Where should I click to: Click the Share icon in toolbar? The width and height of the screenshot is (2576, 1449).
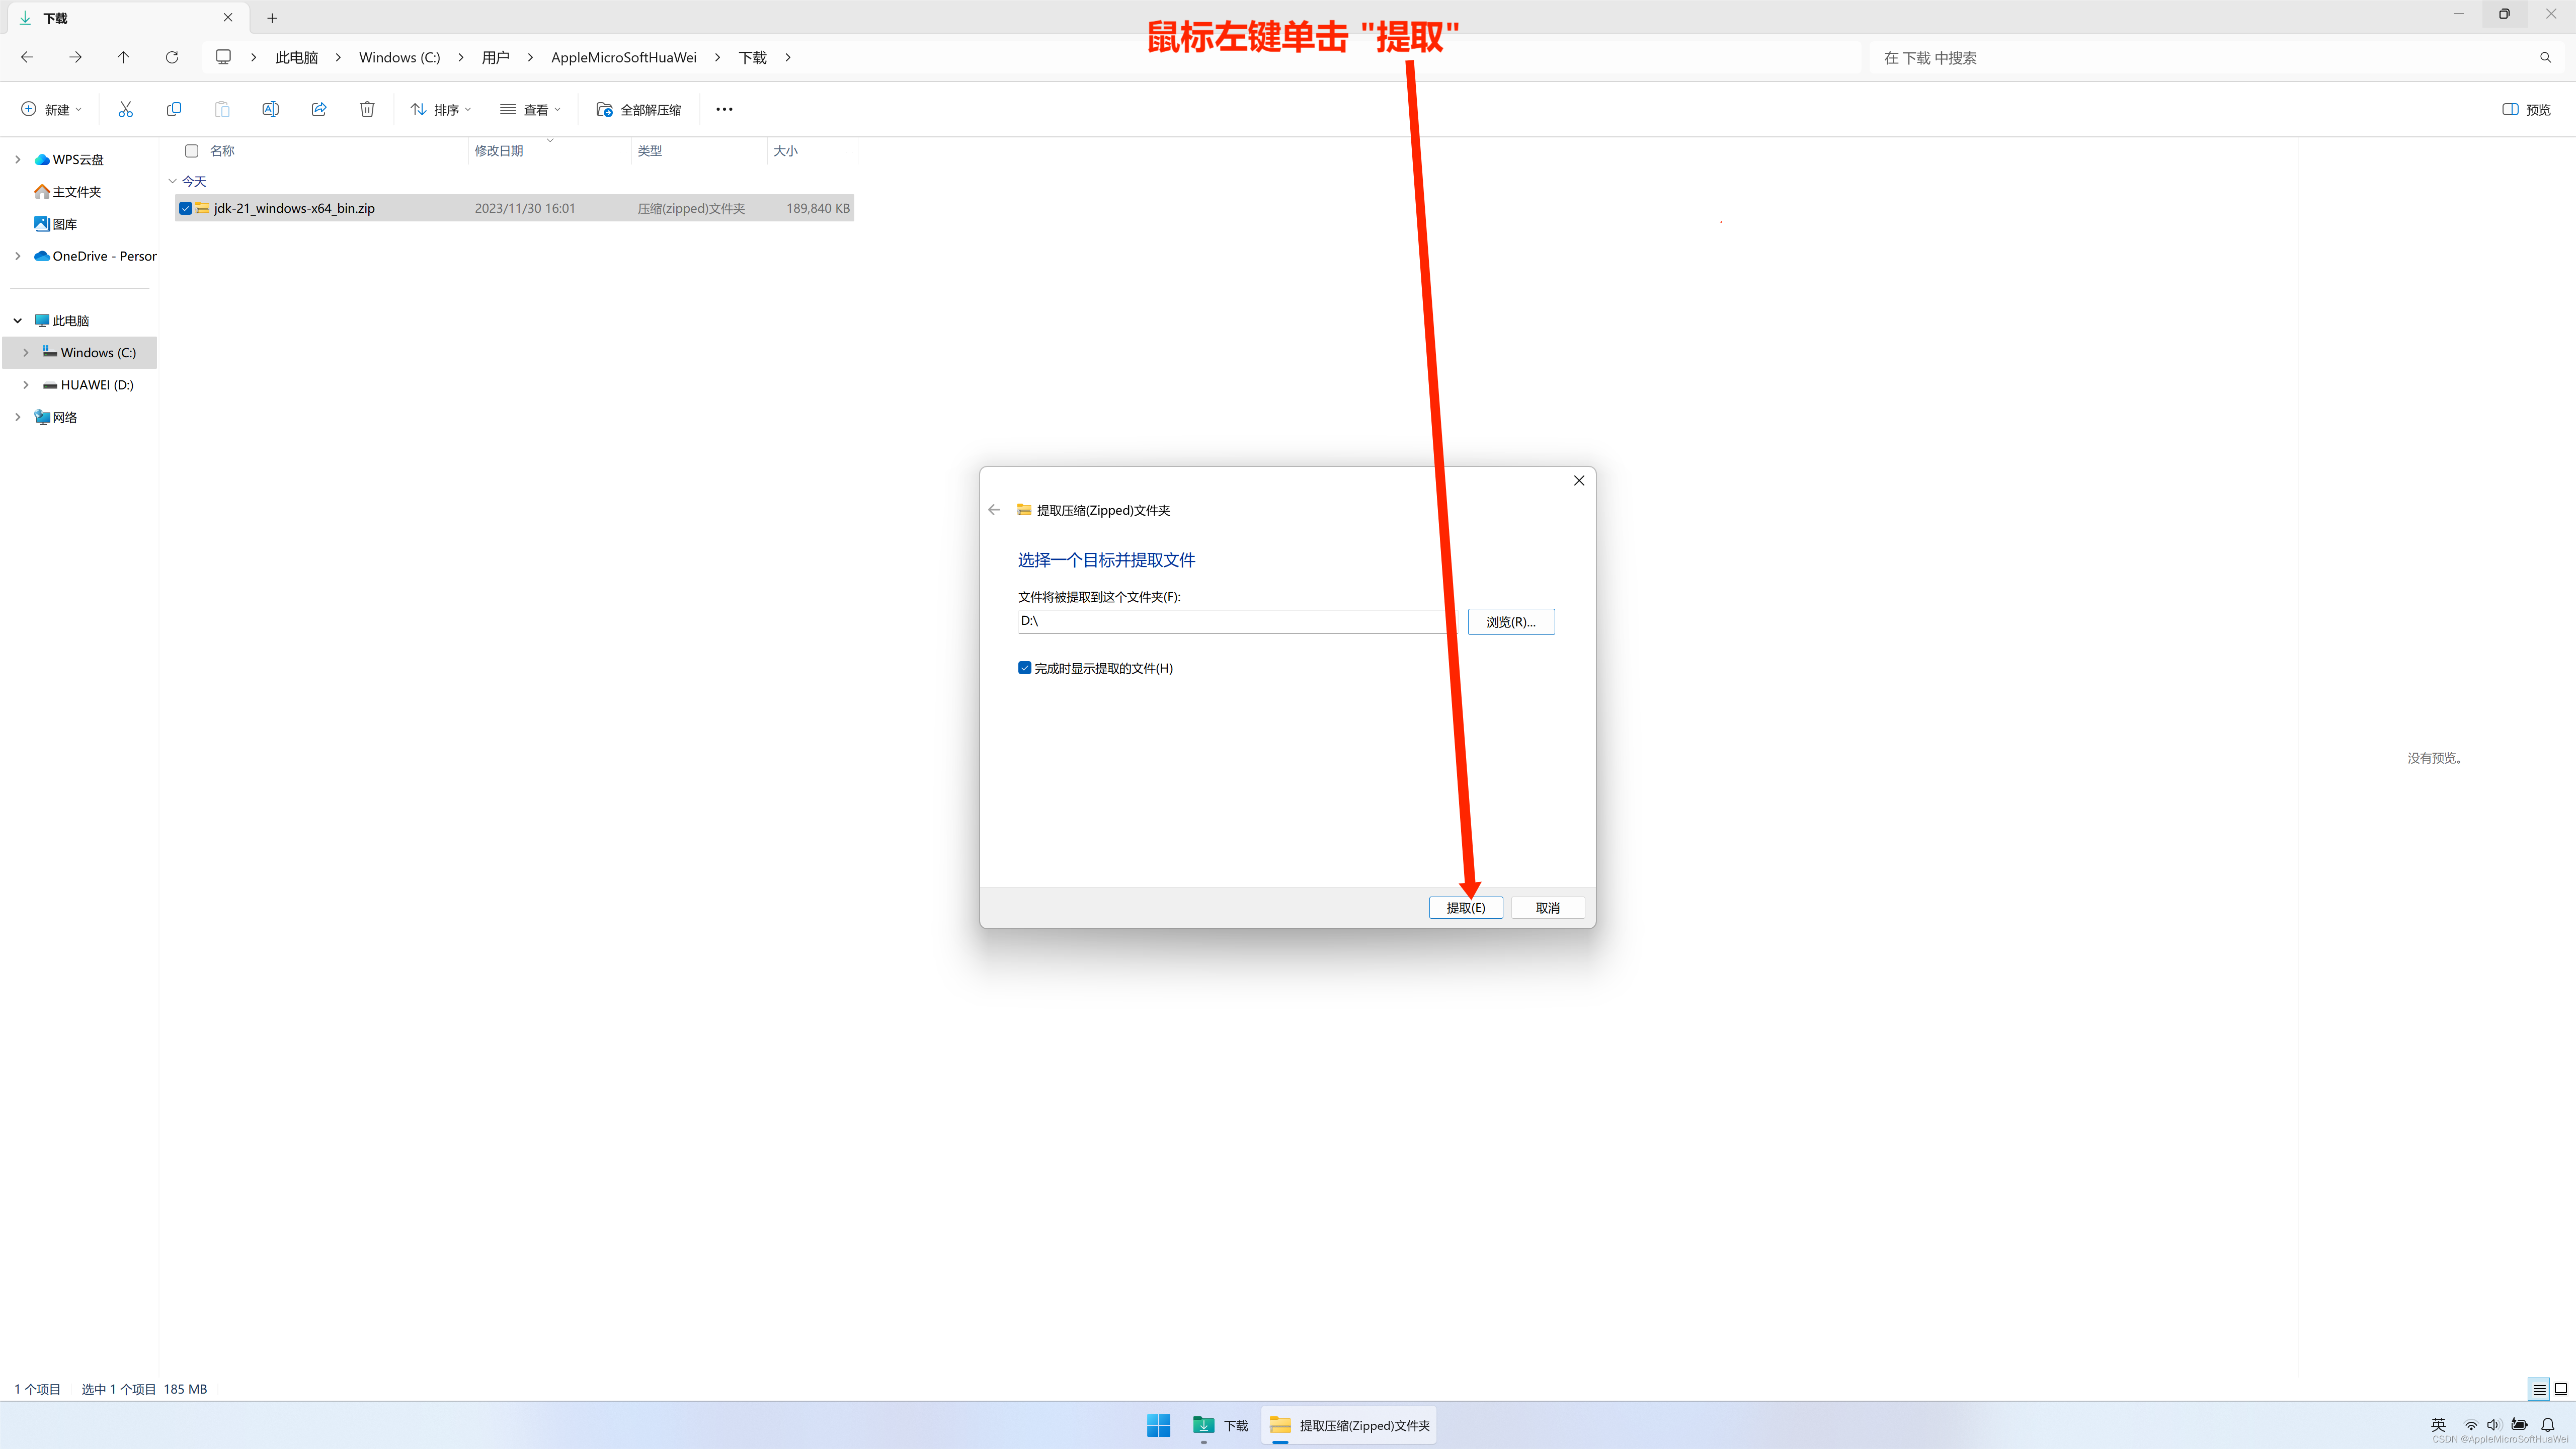click(319, 109)
